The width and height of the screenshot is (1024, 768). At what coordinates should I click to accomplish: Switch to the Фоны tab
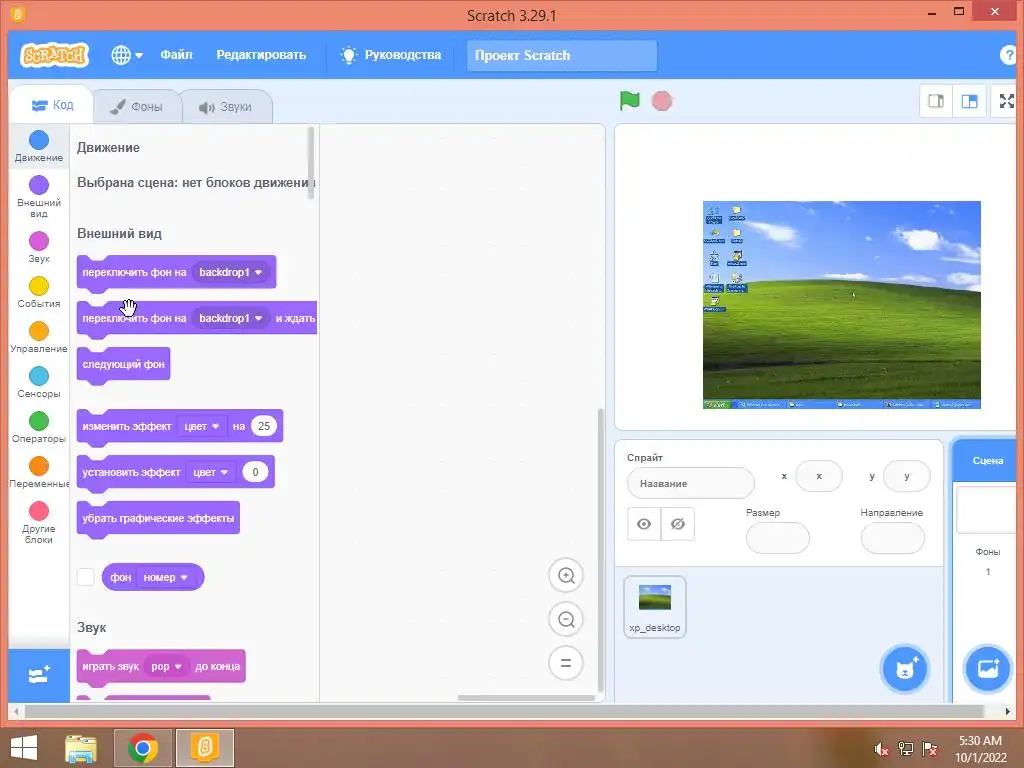pos(136,106)
